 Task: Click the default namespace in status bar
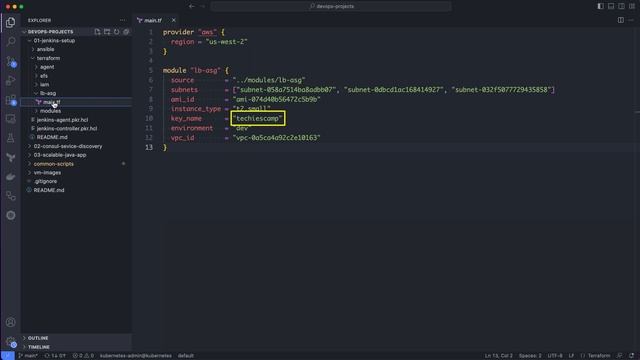click(186, 356)
